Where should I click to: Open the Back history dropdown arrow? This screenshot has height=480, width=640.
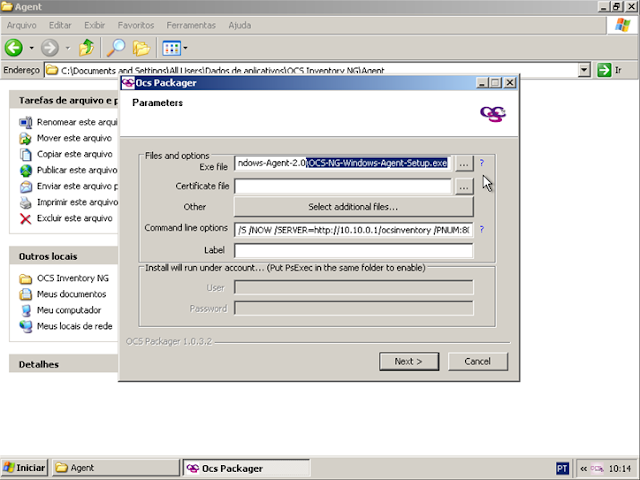tap(31, 48)
